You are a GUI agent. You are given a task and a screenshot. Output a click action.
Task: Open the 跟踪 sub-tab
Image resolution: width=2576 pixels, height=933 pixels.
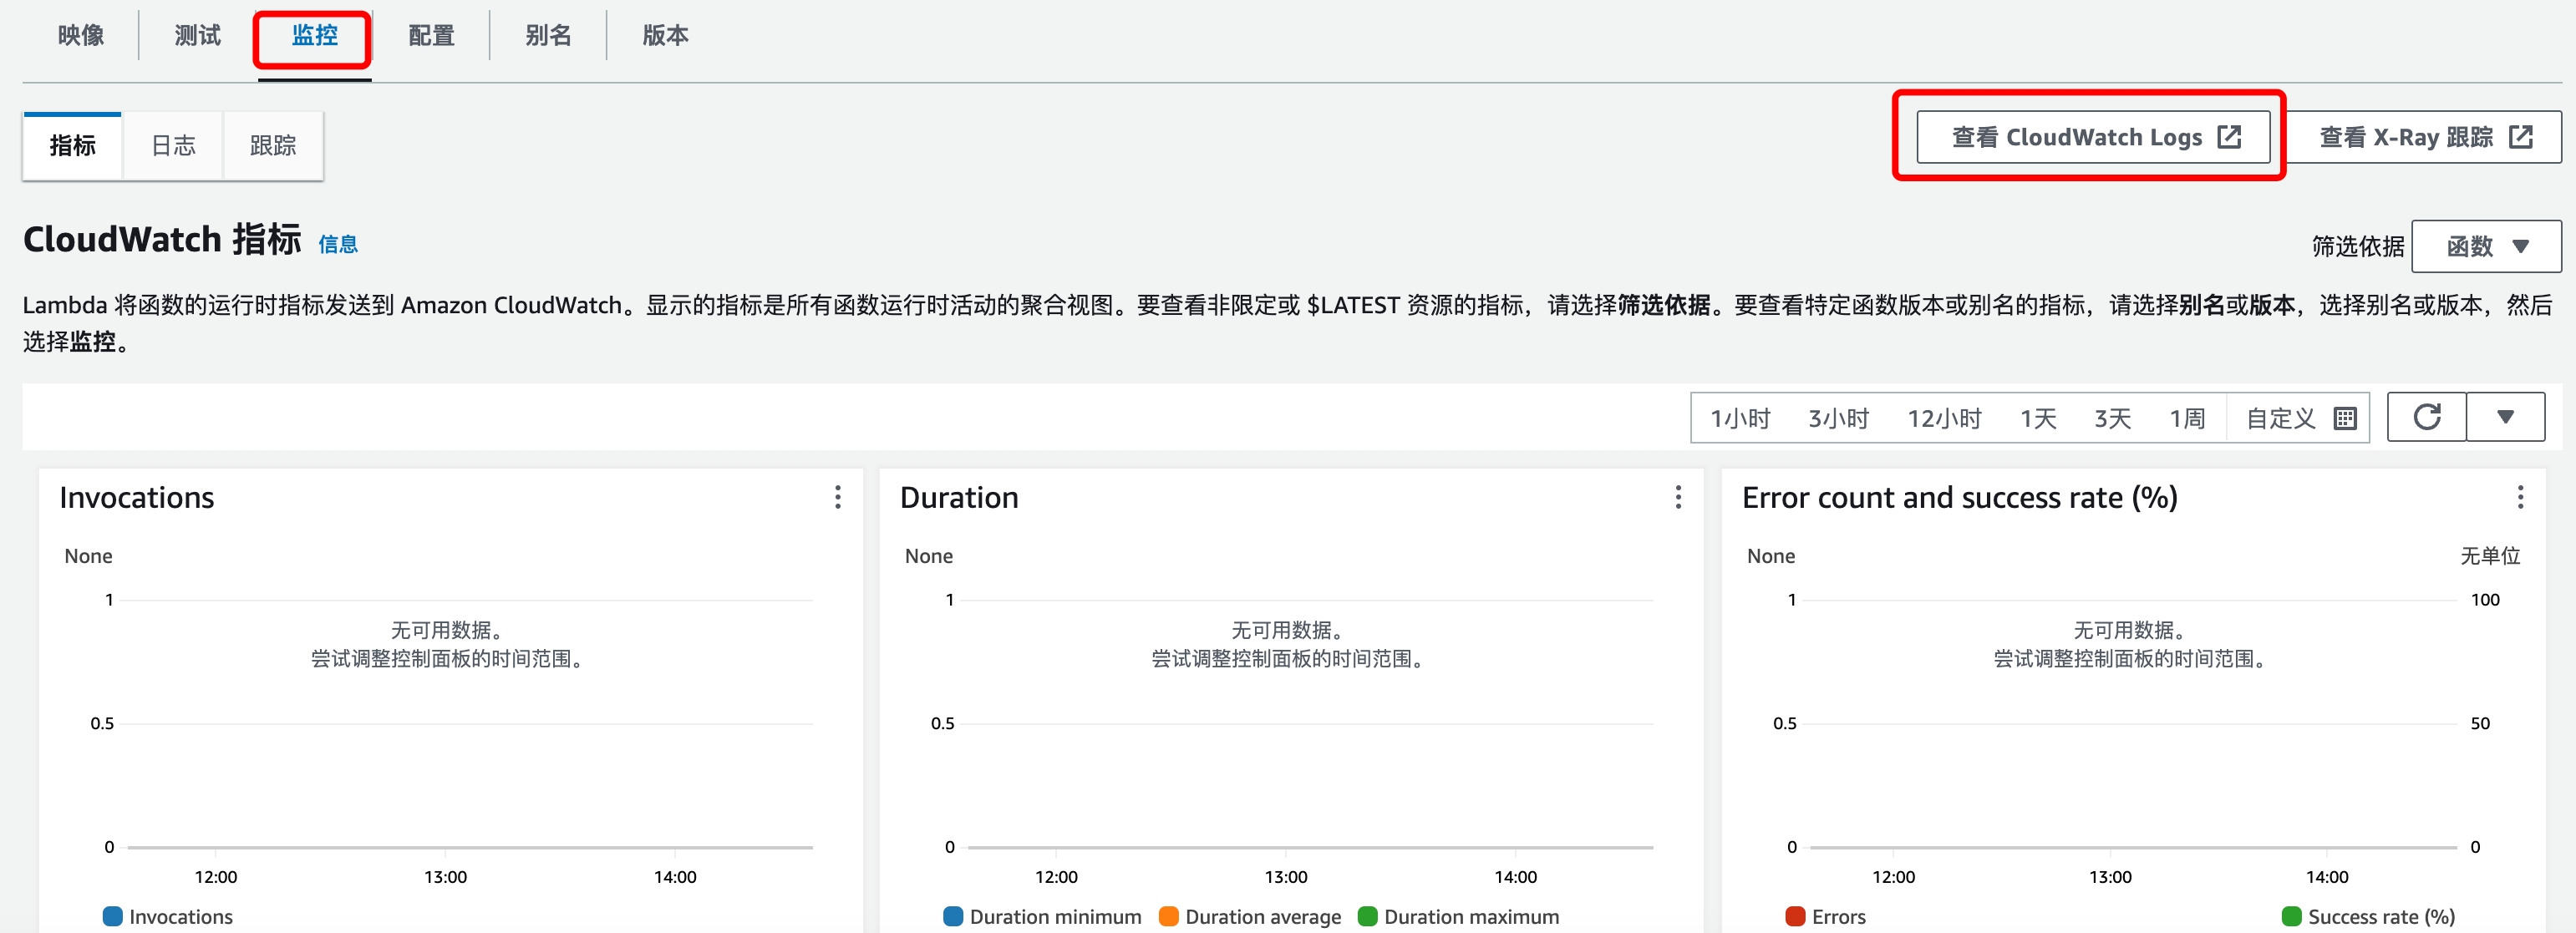[273, 146]
